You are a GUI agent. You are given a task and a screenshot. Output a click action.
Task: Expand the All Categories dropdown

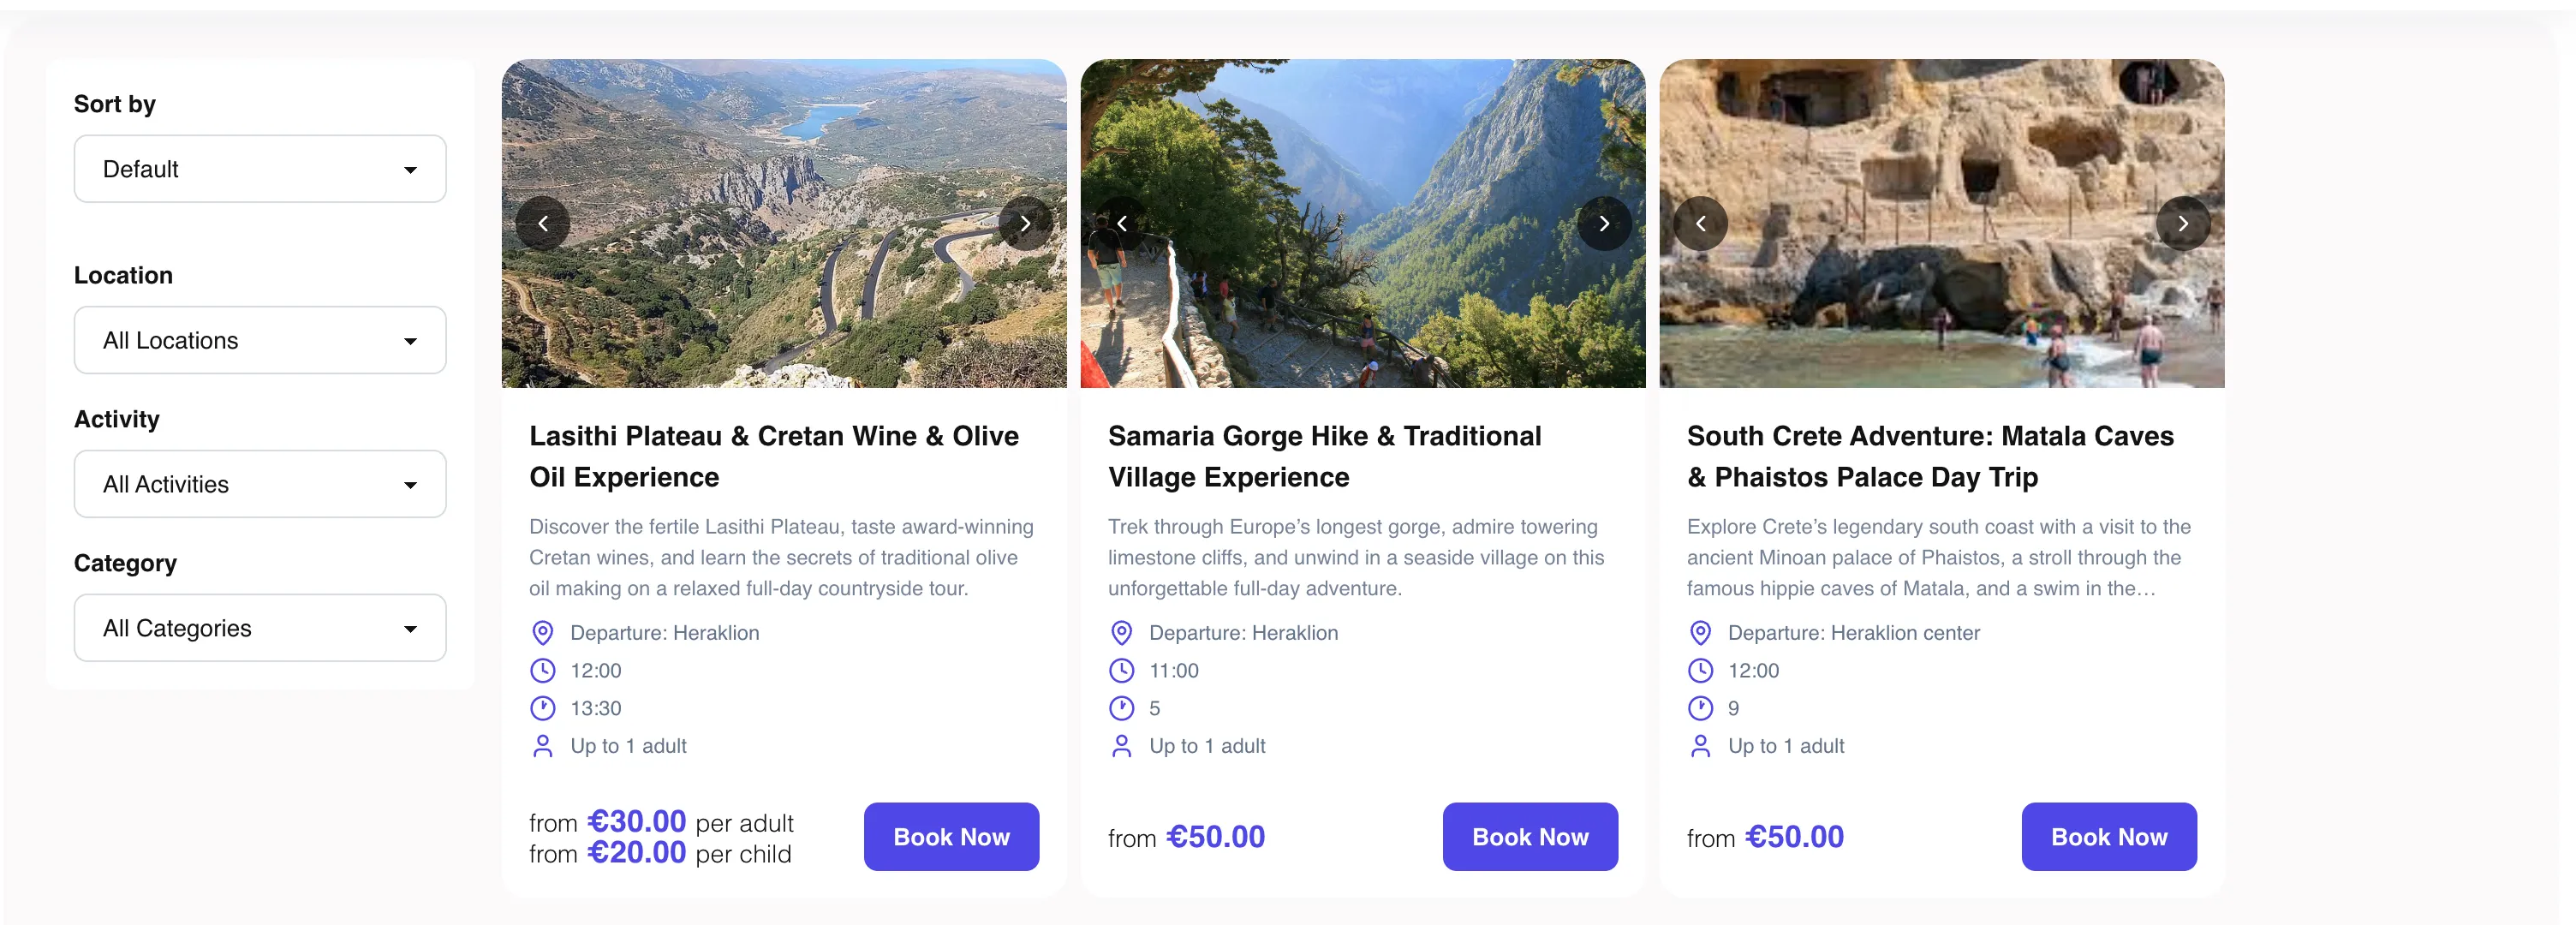(x=260, y=628)
